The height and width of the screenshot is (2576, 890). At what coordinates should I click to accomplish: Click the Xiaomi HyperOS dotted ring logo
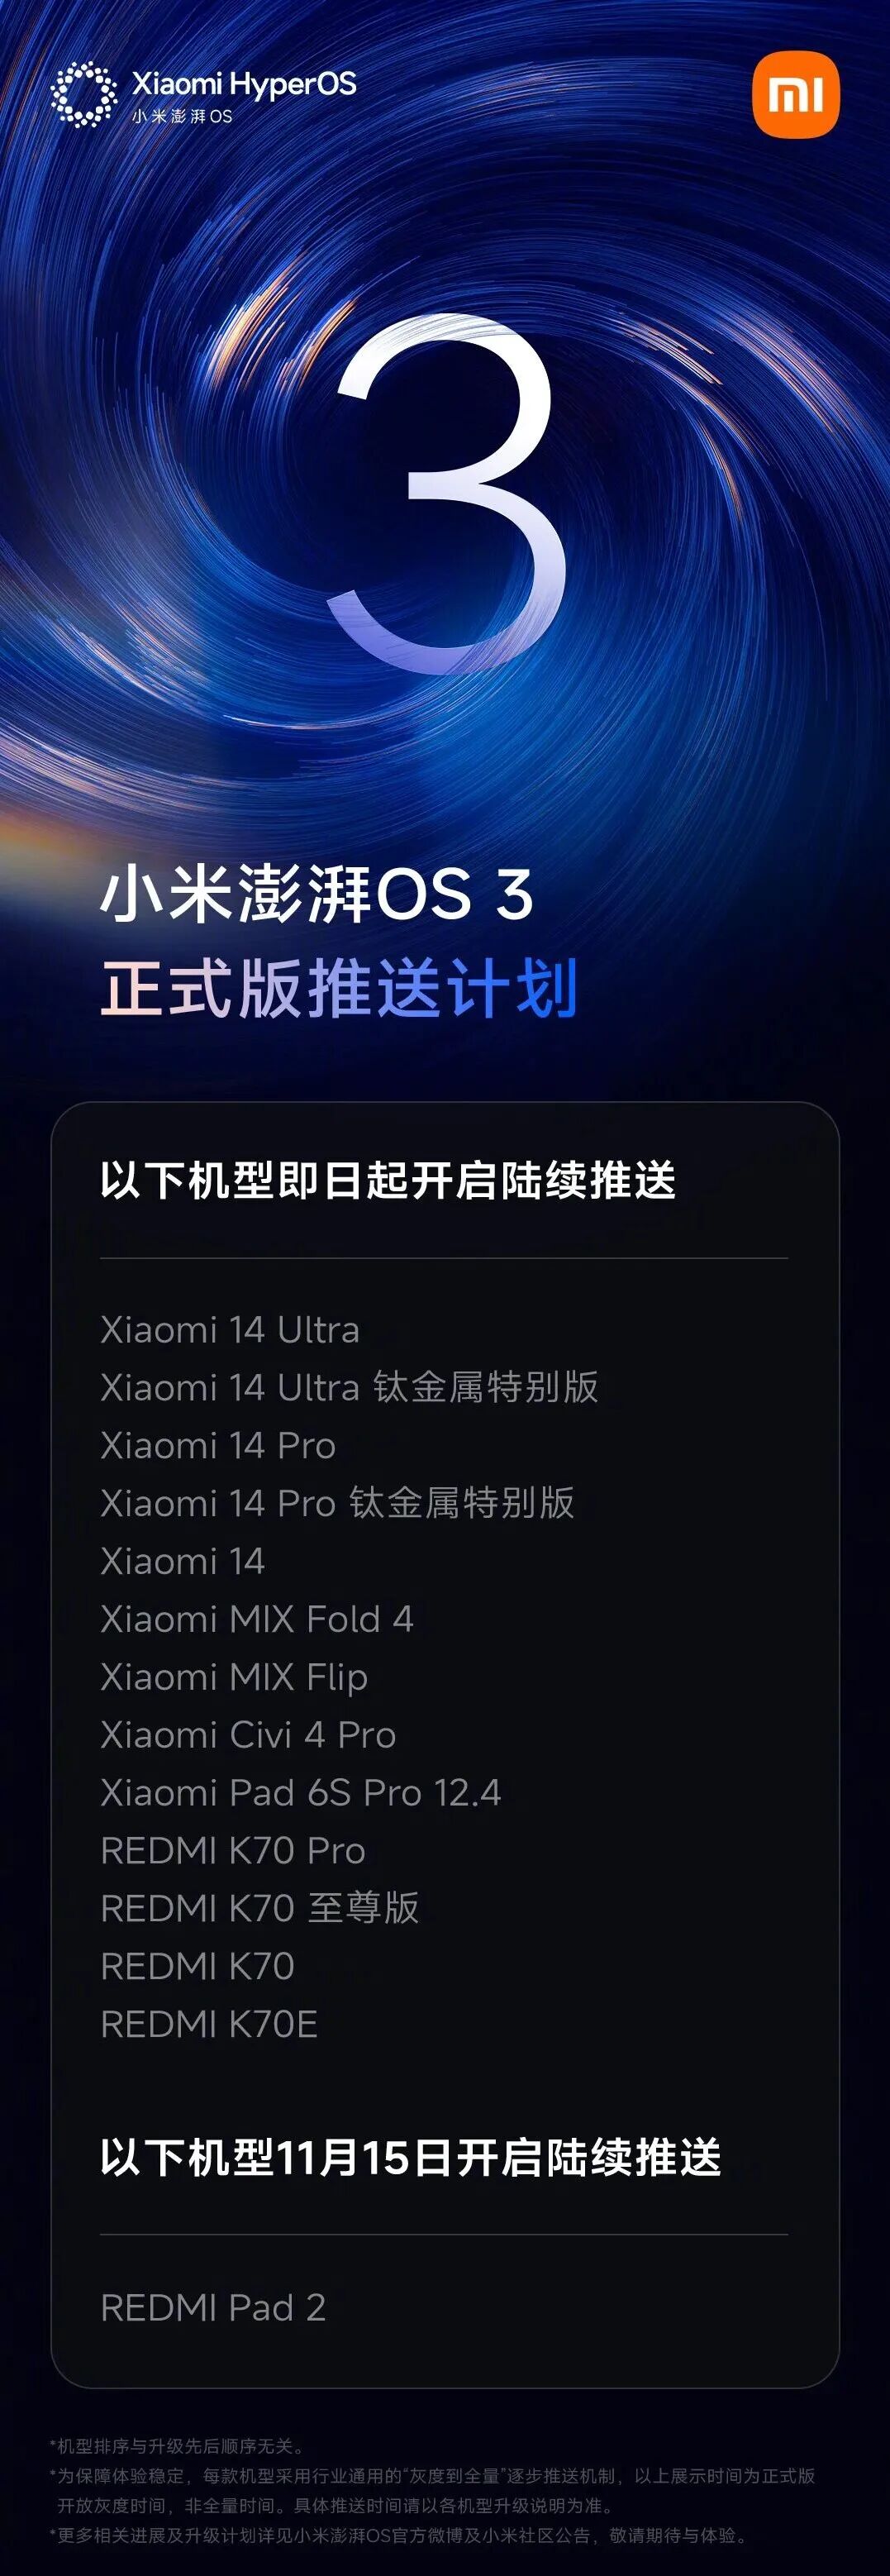pos(84,95)
